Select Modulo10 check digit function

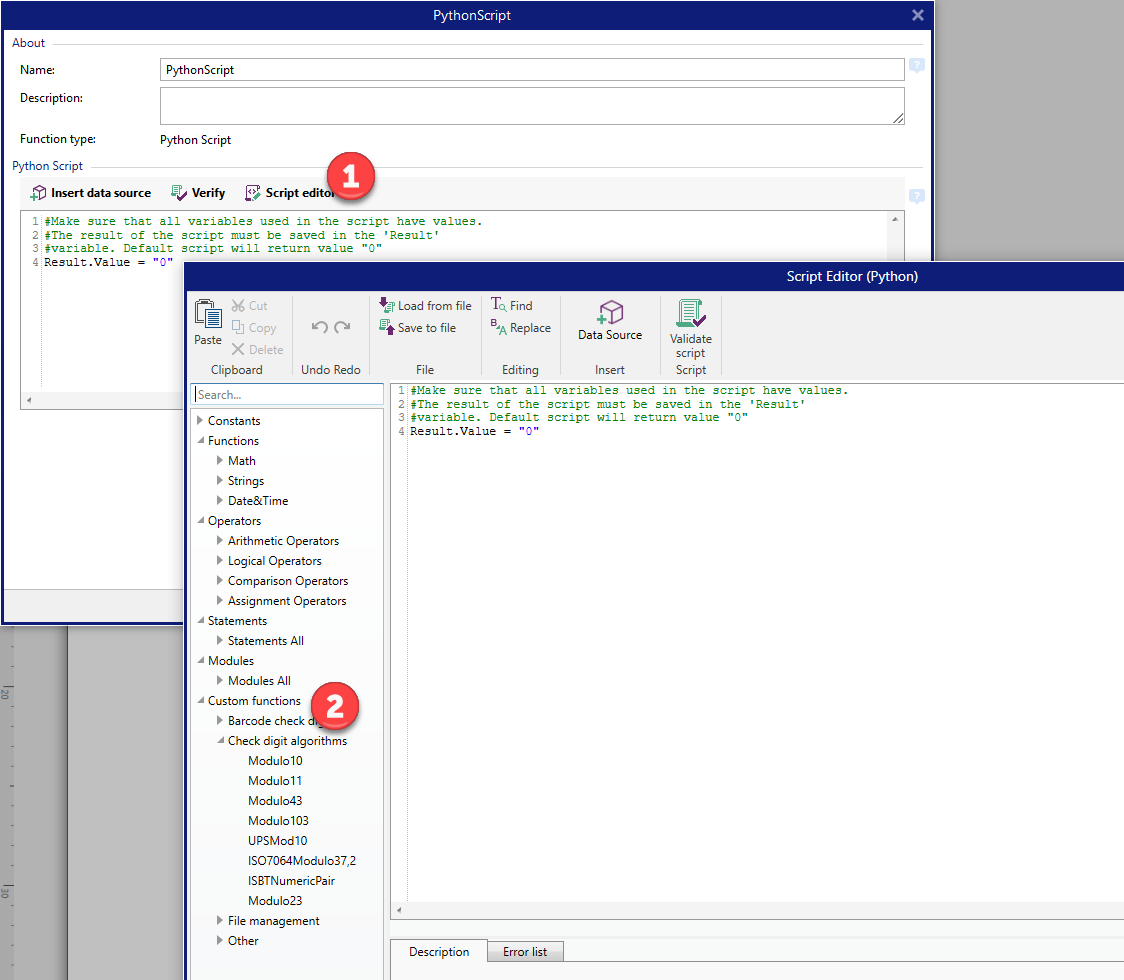coord(275,761)
